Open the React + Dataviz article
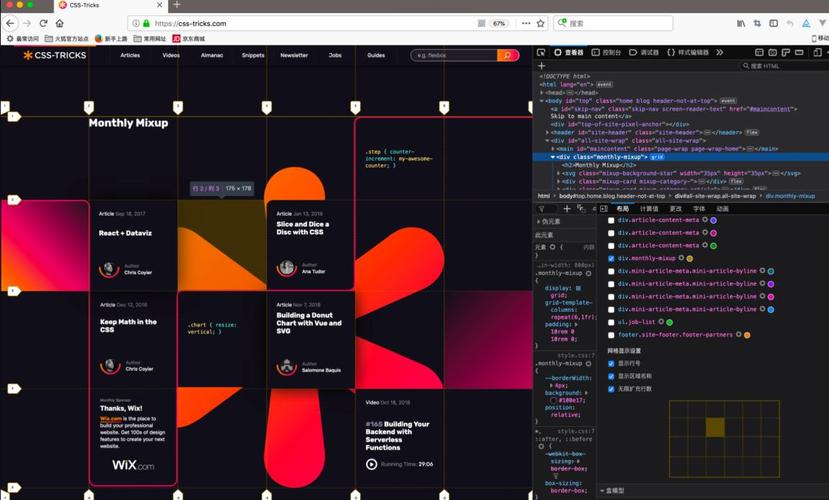Screen dimensions: 829x500 tap(125, 233)
